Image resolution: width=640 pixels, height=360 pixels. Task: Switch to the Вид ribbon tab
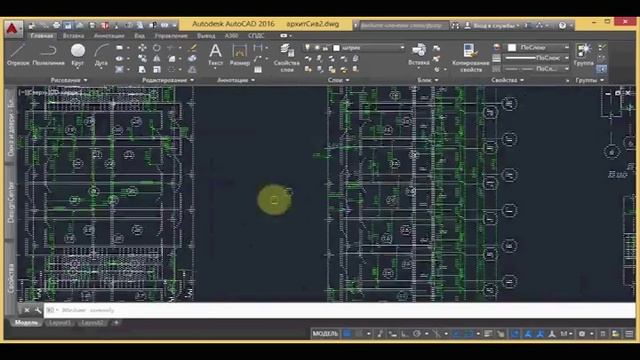[x=140, y=36]
